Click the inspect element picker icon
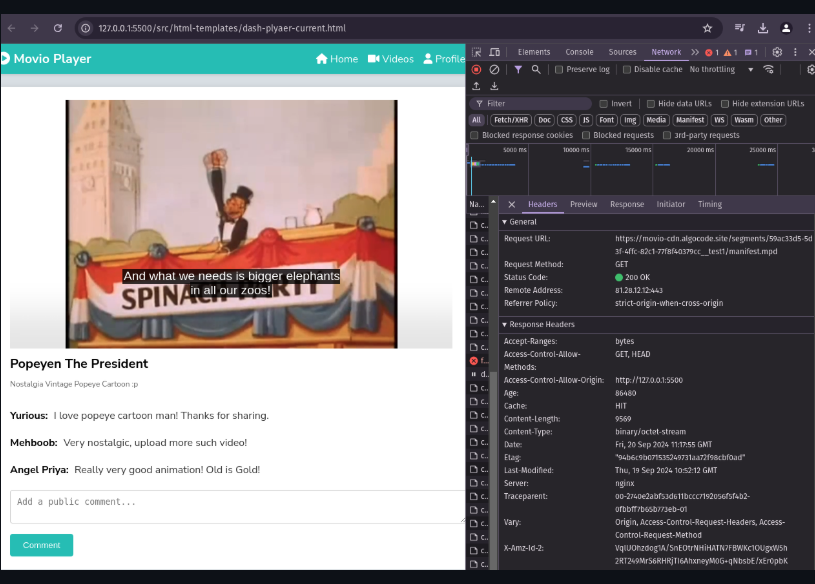This screenshot has width=815, height=584. coord(477,52)
